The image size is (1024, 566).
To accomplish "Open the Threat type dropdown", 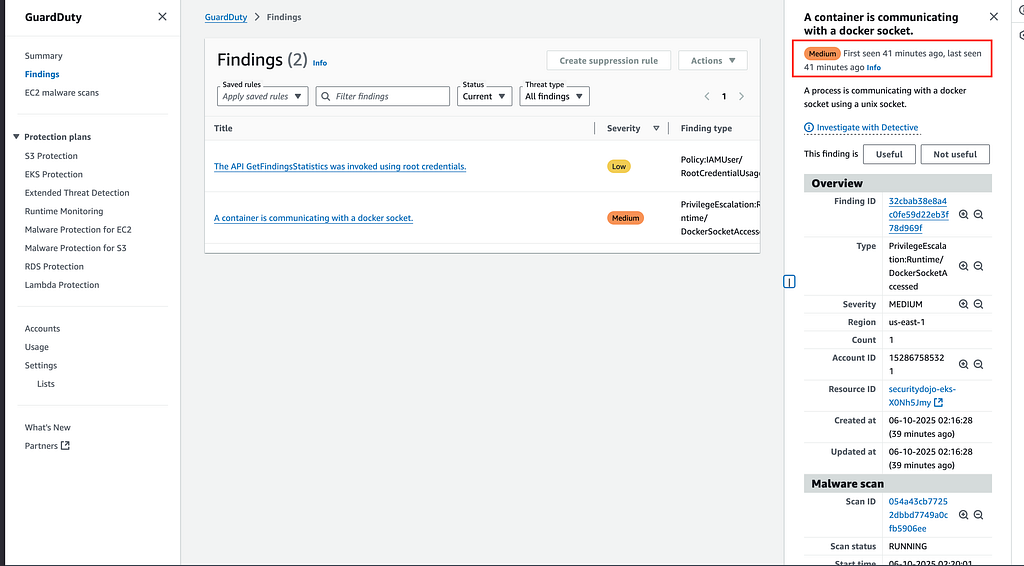I will (x=554, y=97).
